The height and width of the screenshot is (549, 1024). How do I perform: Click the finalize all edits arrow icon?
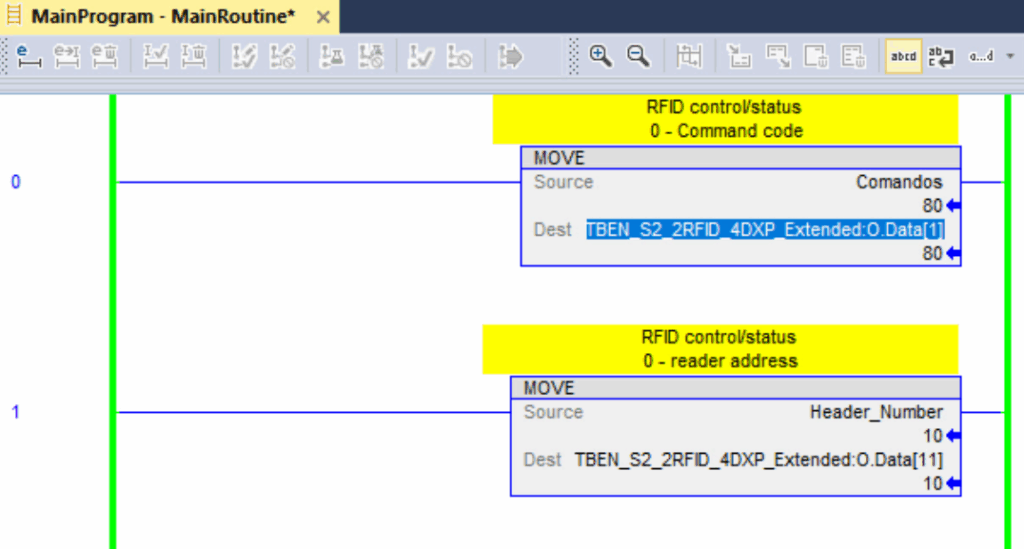pos(510,57)
